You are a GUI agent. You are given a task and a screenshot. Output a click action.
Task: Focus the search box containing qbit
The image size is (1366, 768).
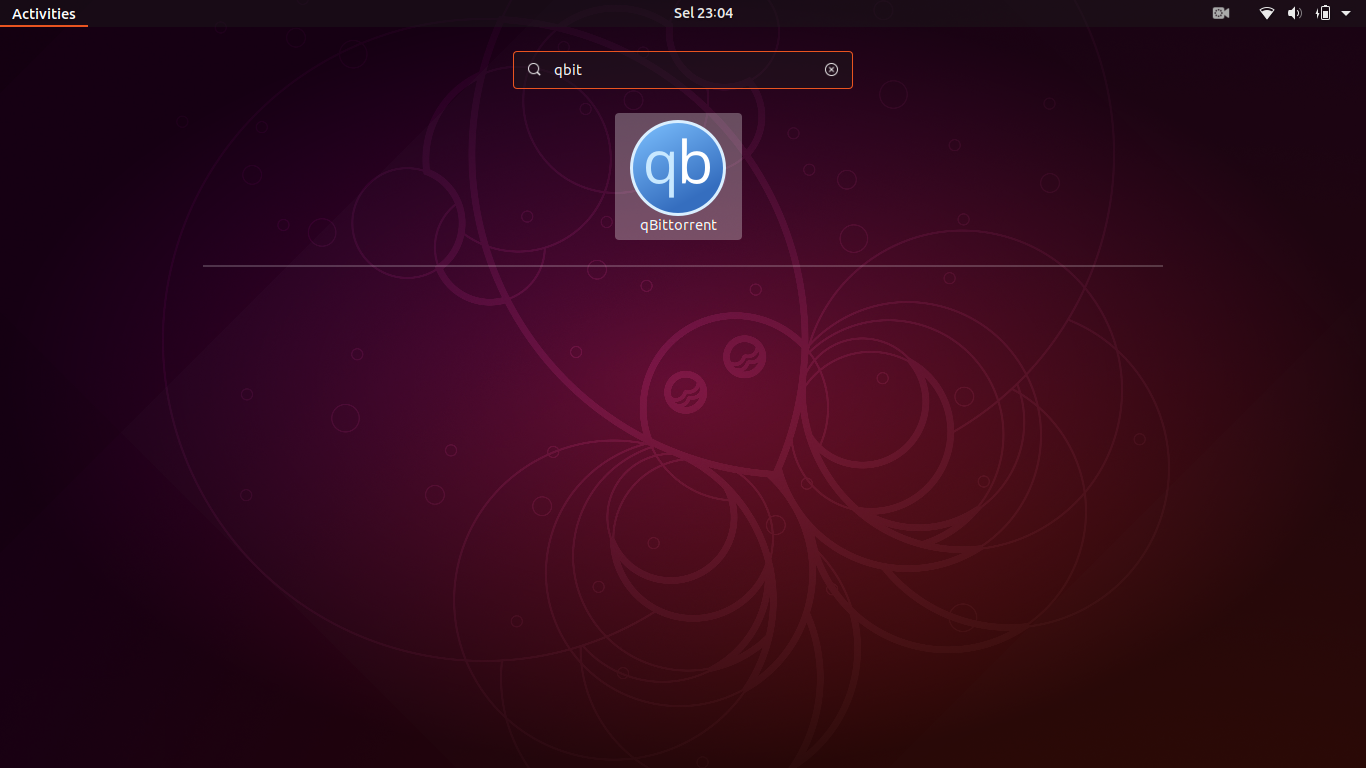click(683, 70)
